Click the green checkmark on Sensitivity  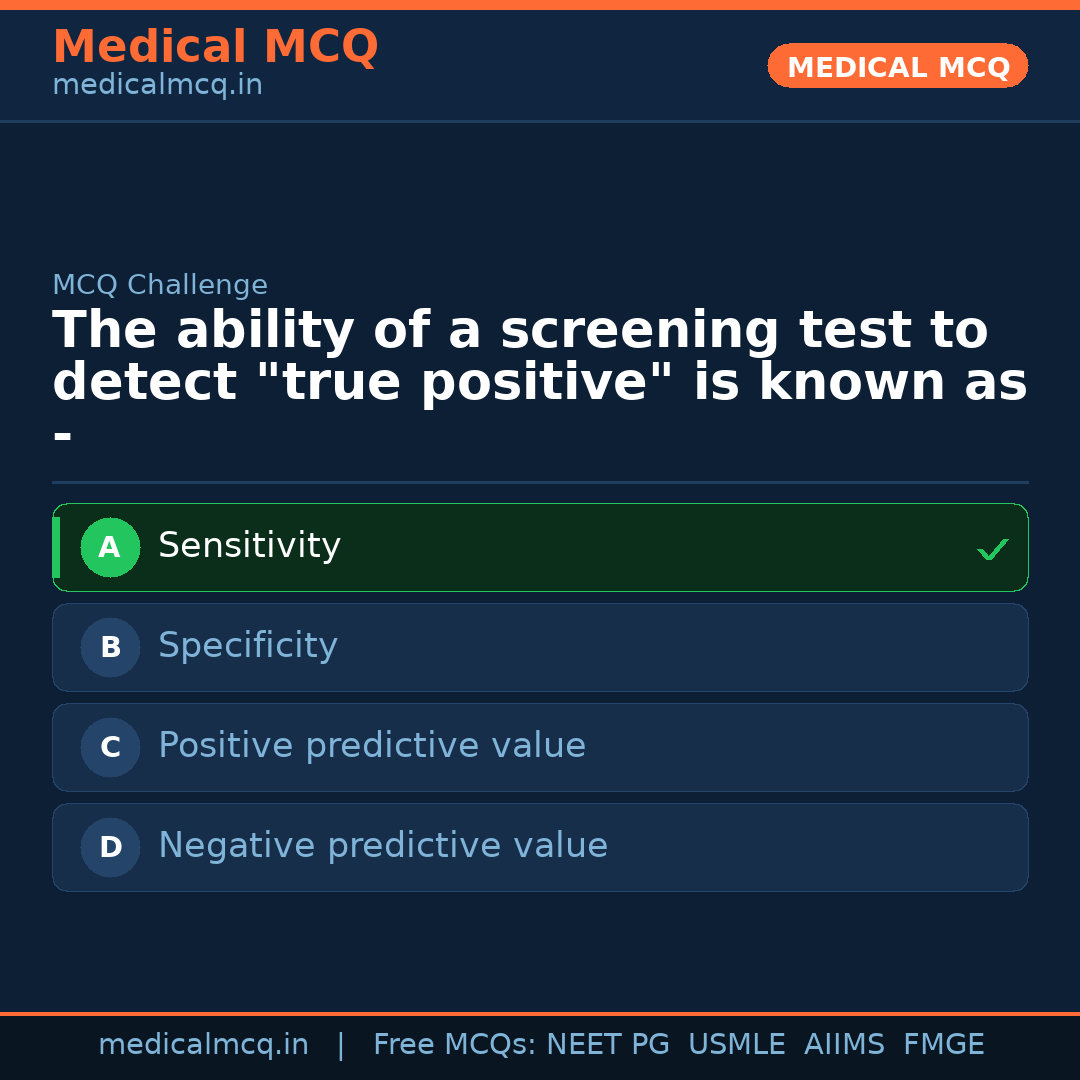[992, 549]
